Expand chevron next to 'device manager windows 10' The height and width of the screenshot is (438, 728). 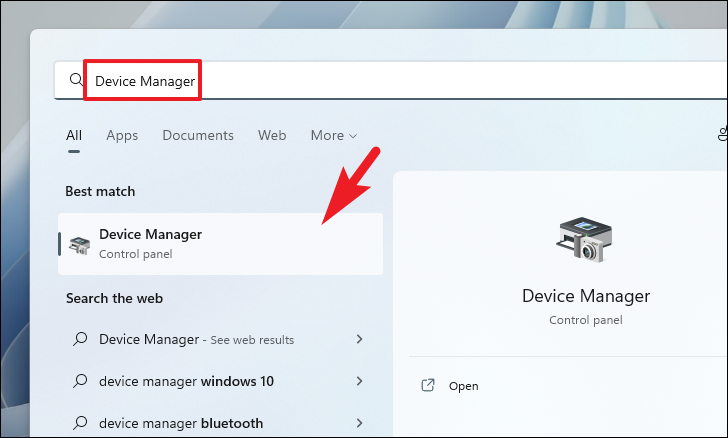point(359,381)
